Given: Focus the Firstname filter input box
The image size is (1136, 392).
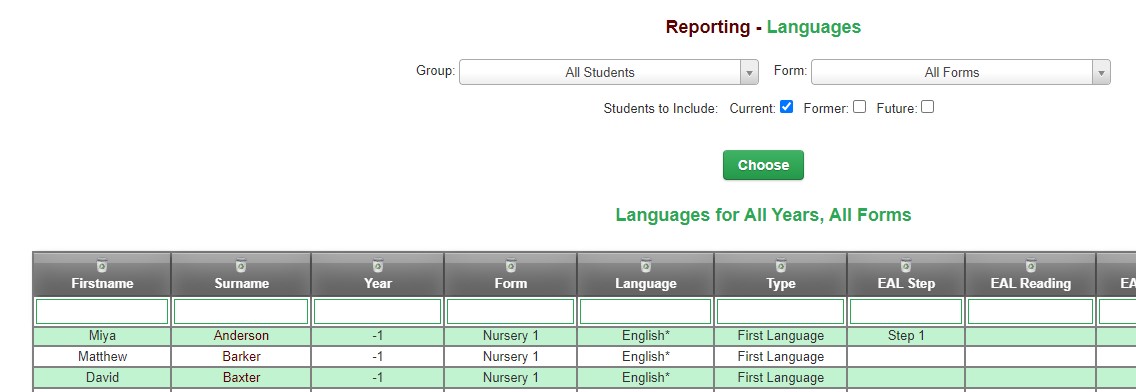Looking at the screenshot, I should 102,312.
